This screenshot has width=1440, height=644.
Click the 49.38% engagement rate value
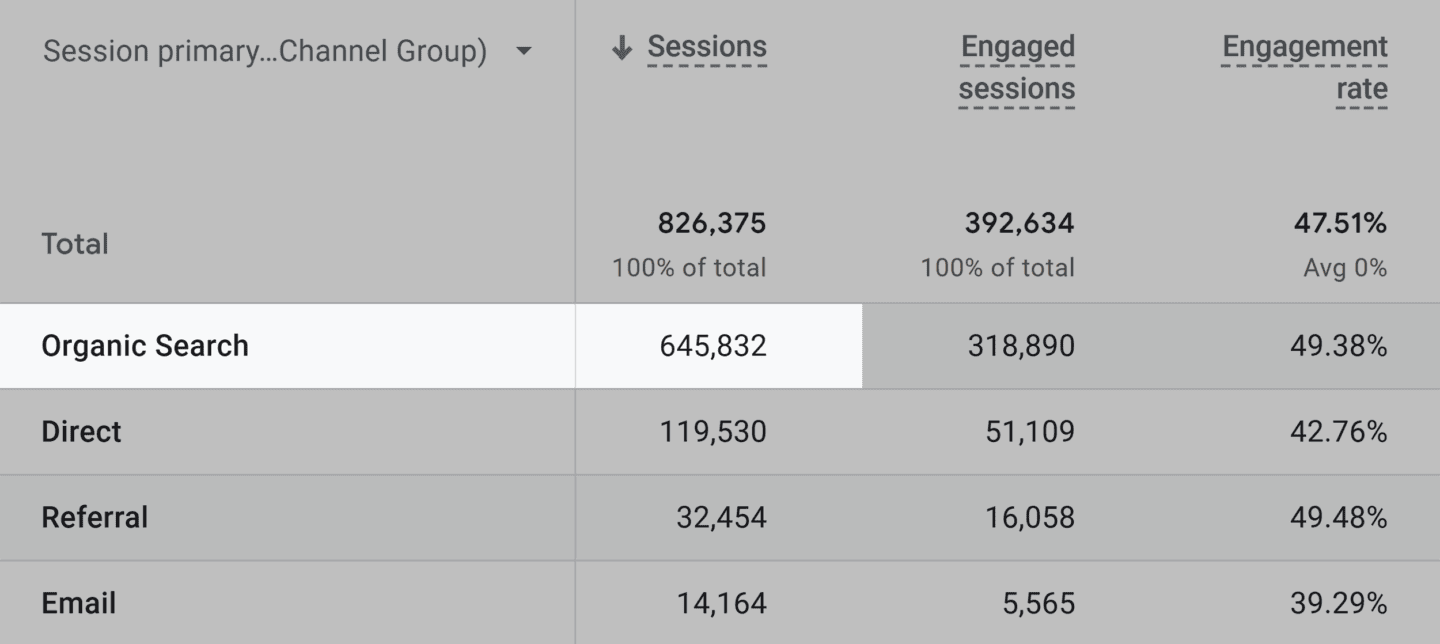click(1337, 345)
